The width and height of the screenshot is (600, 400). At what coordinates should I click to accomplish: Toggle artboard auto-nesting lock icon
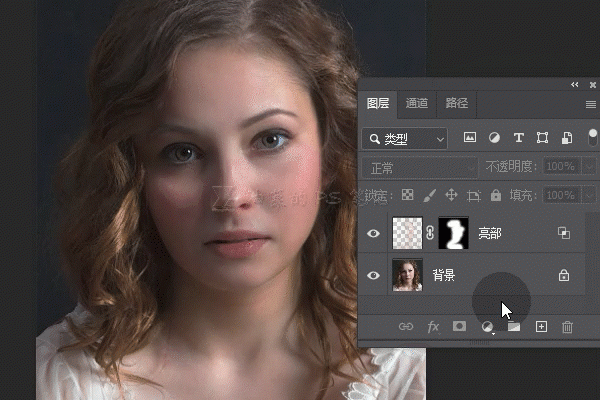(474, 196)
